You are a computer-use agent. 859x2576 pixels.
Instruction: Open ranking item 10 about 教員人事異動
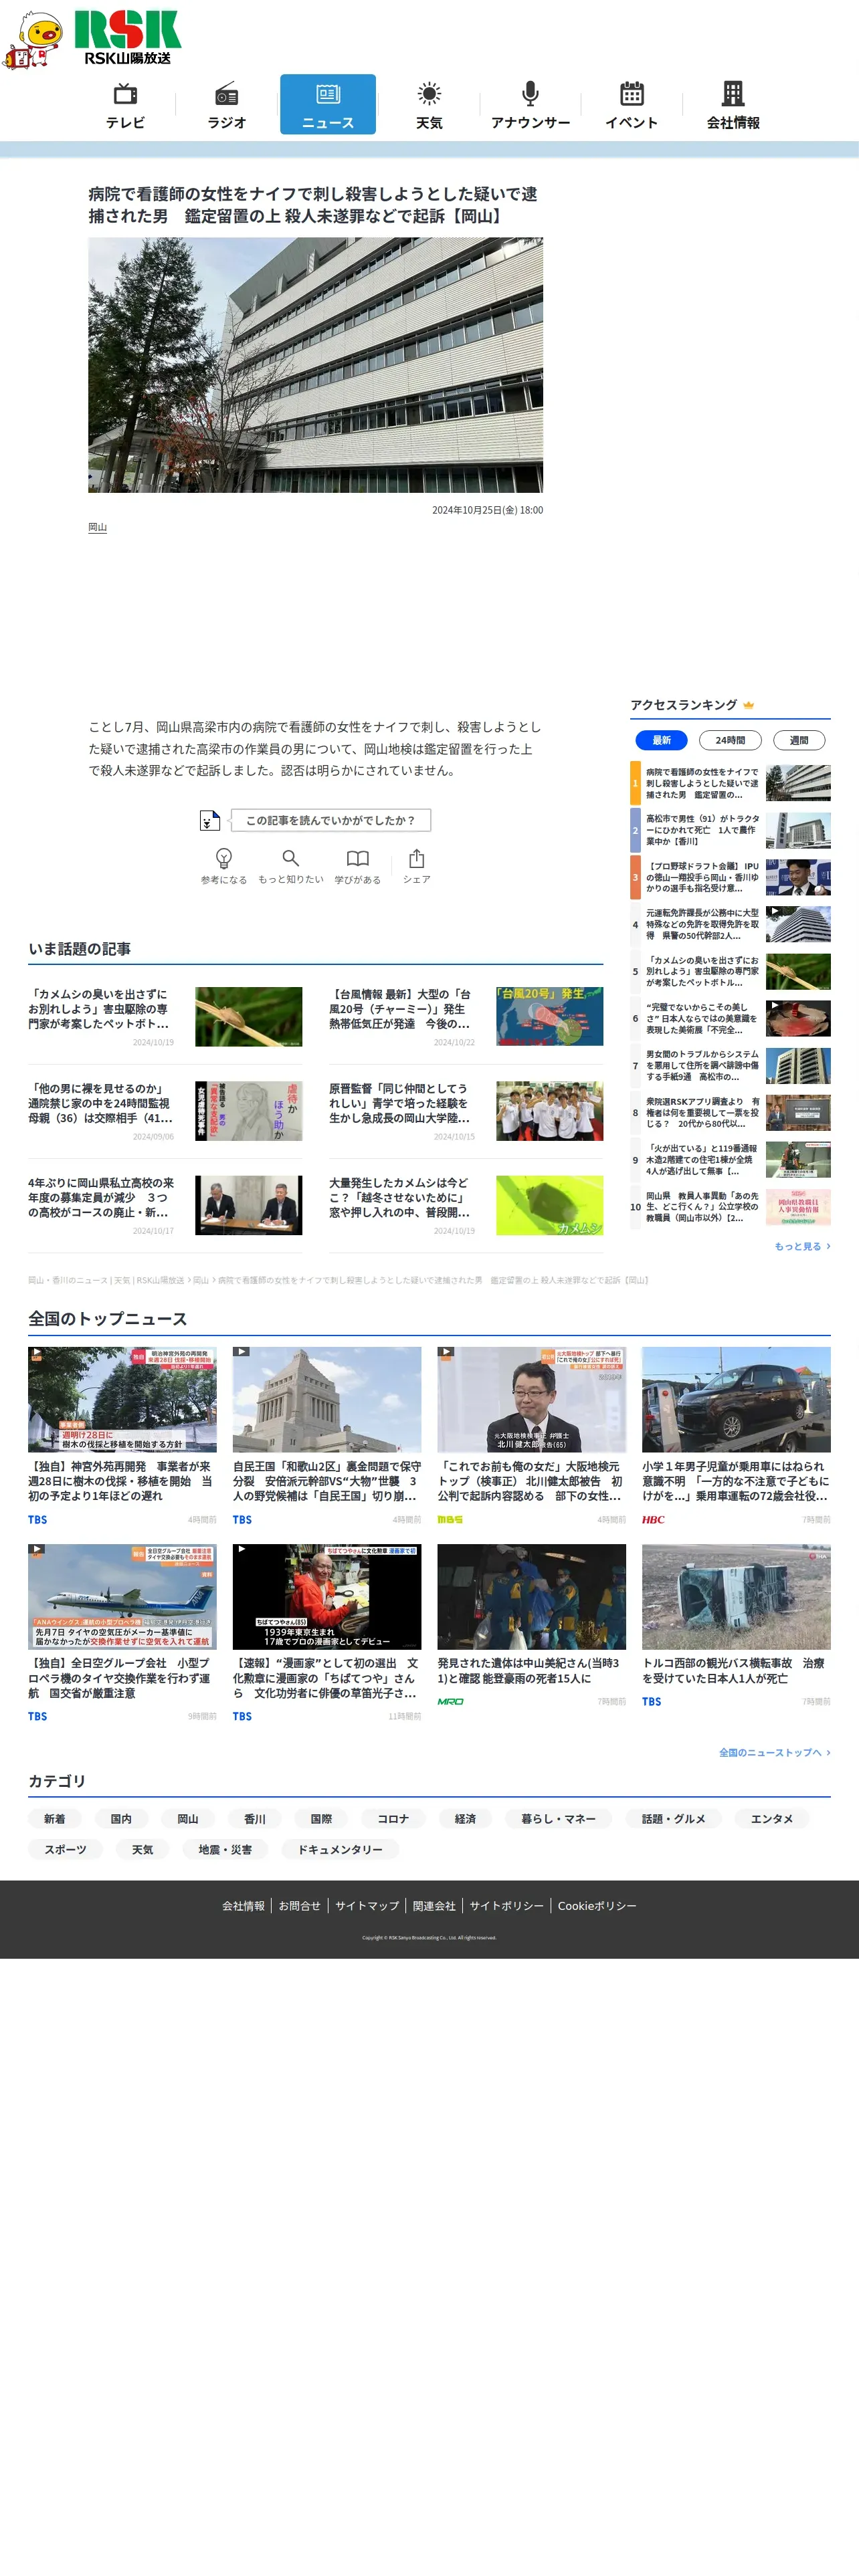pyautogui.click(x=730, y=1206)
